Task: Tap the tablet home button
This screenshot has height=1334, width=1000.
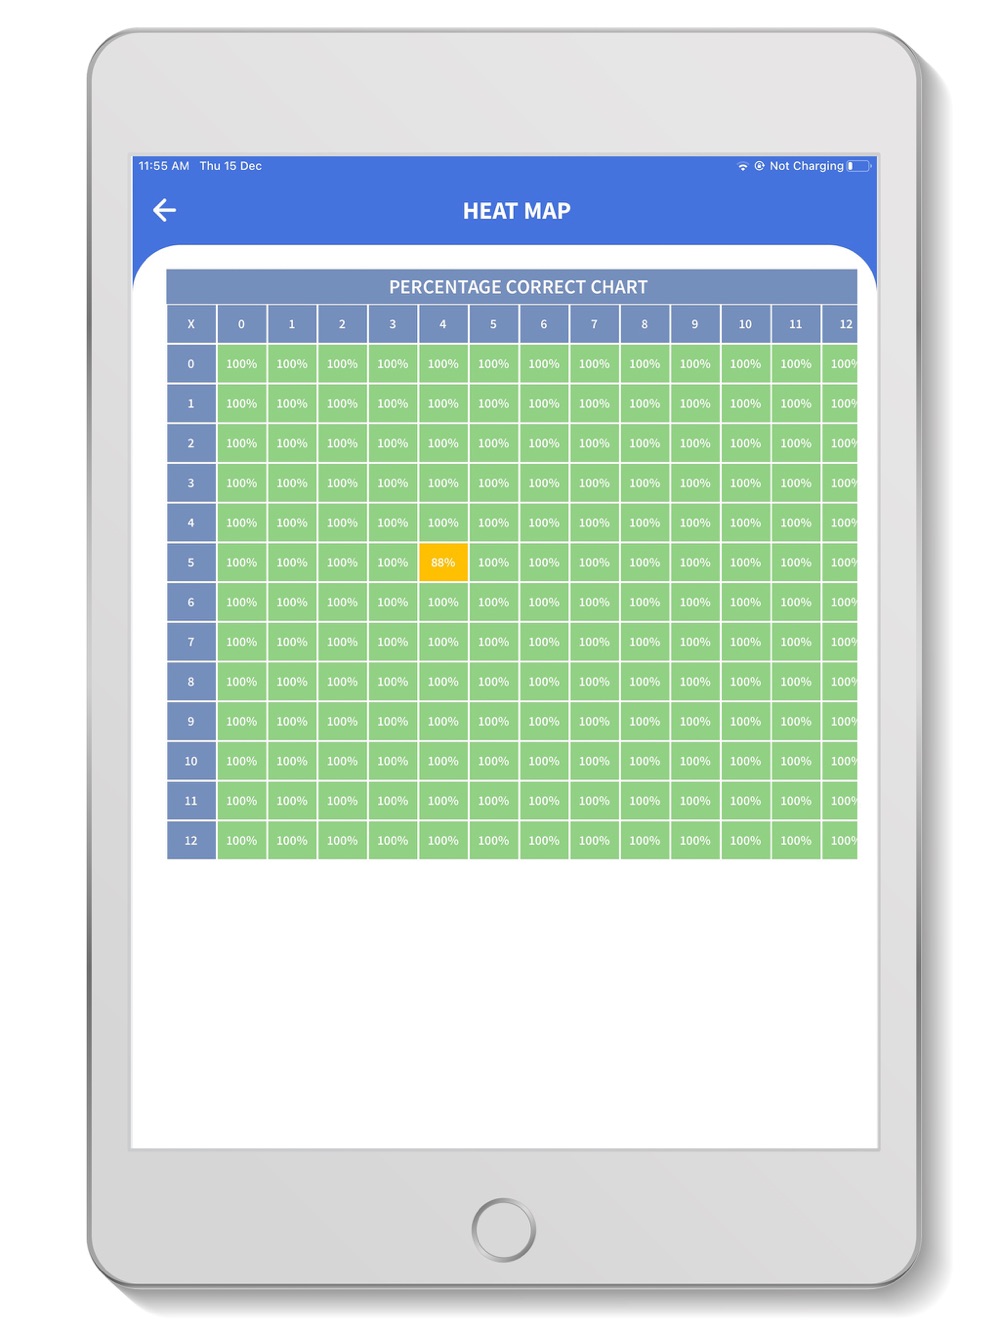Action: coord(503,1229)
